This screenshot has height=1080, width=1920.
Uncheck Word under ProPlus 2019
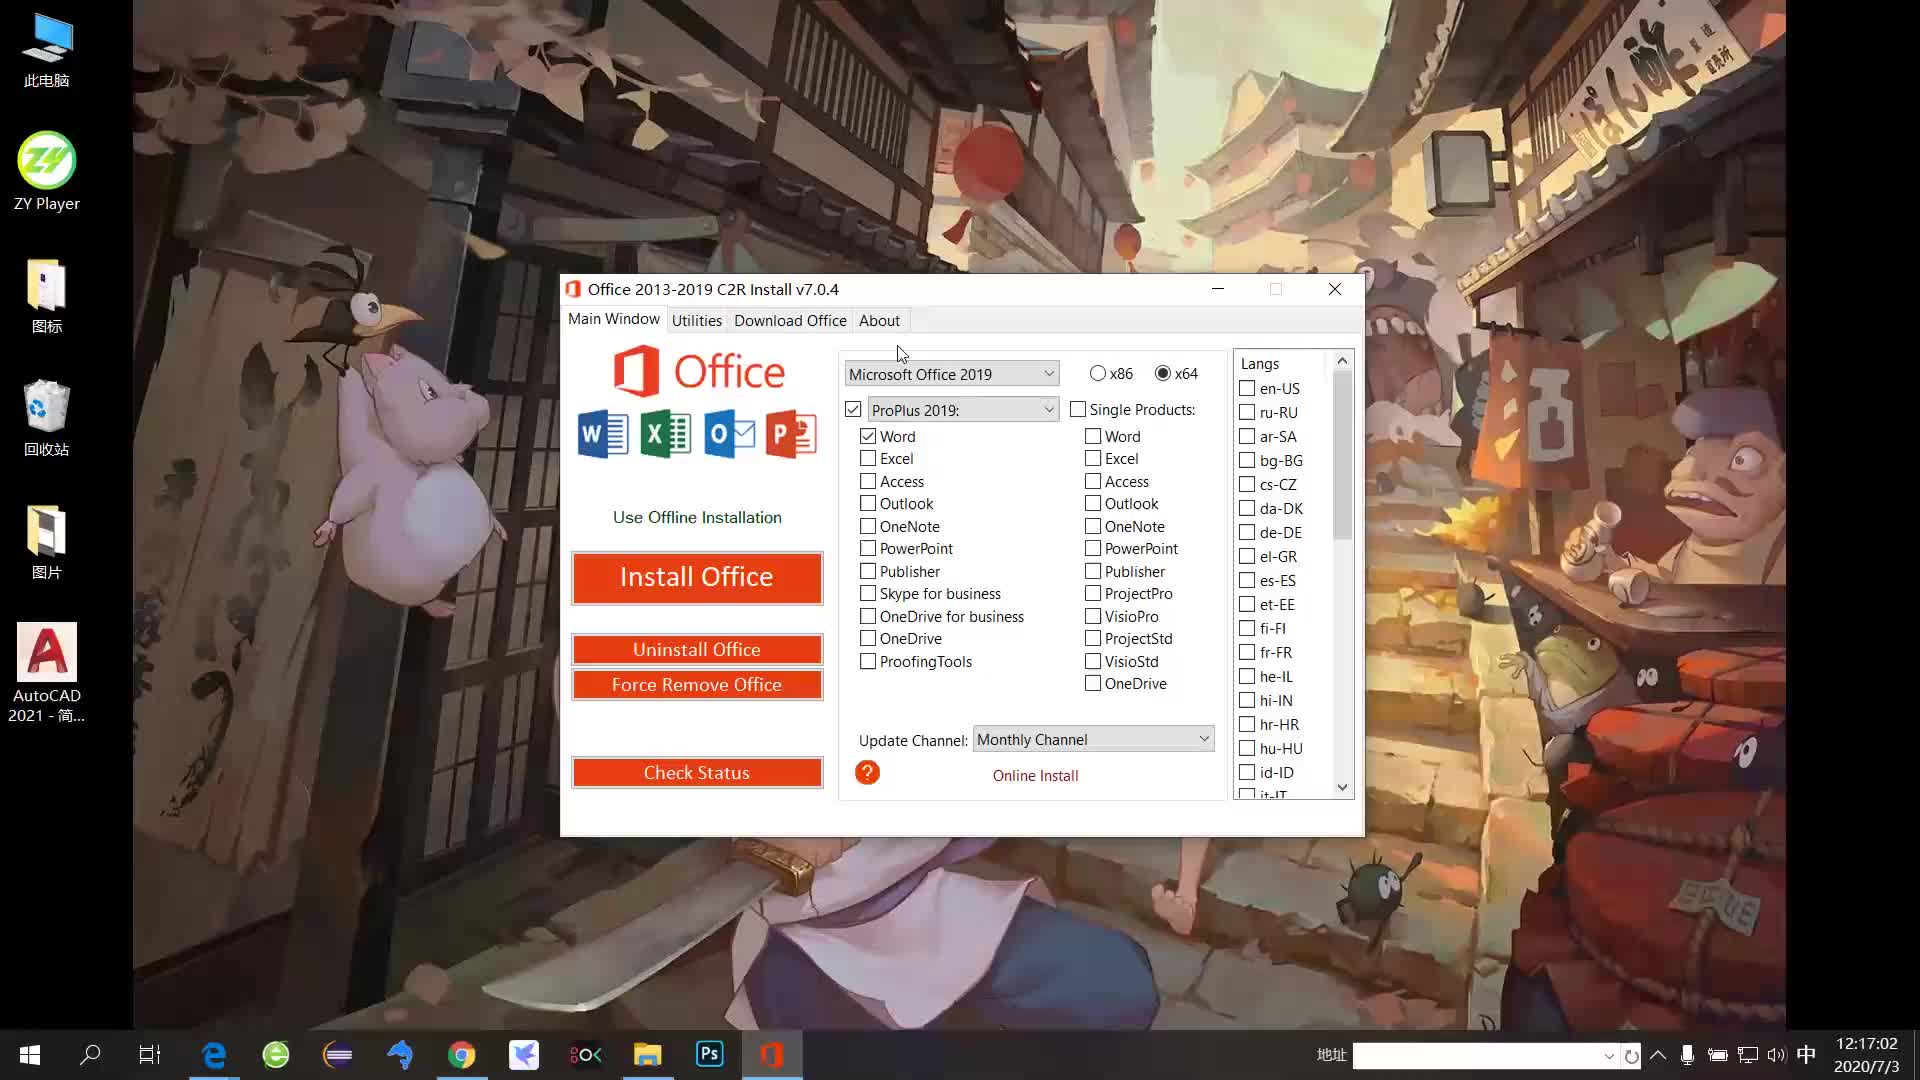pyautogui.click(x=867, y=436)
